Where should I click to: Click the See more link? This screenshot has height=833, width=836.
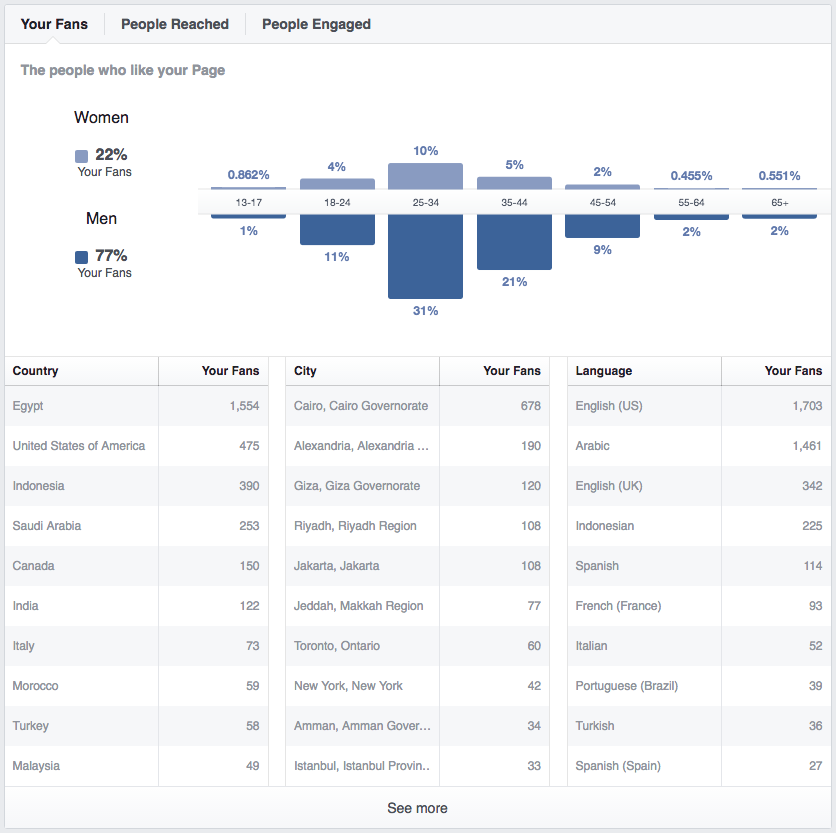coord(417,808)
